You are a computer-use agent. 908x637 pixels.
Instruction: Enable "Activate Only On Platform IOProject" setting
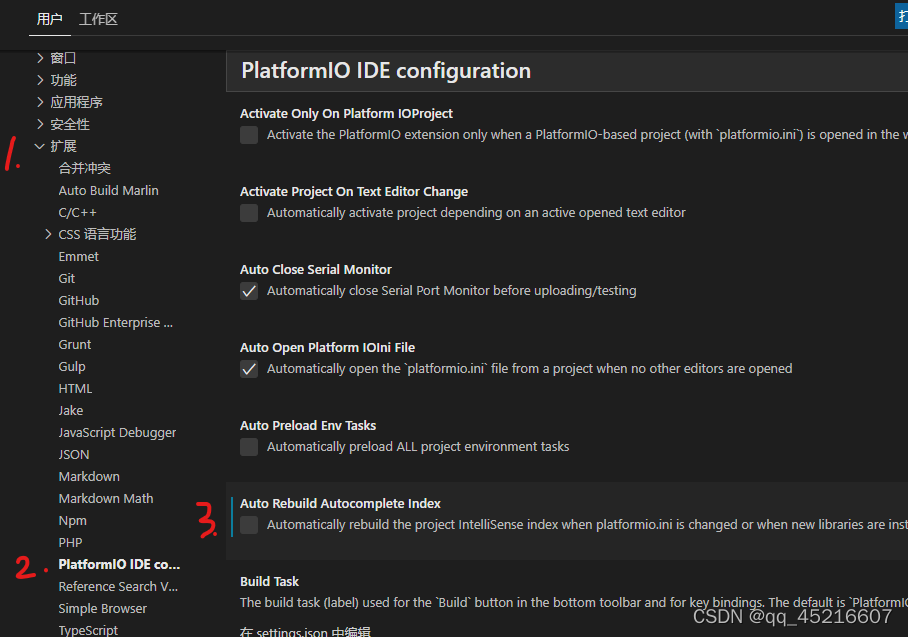click(x=248, y=135)
